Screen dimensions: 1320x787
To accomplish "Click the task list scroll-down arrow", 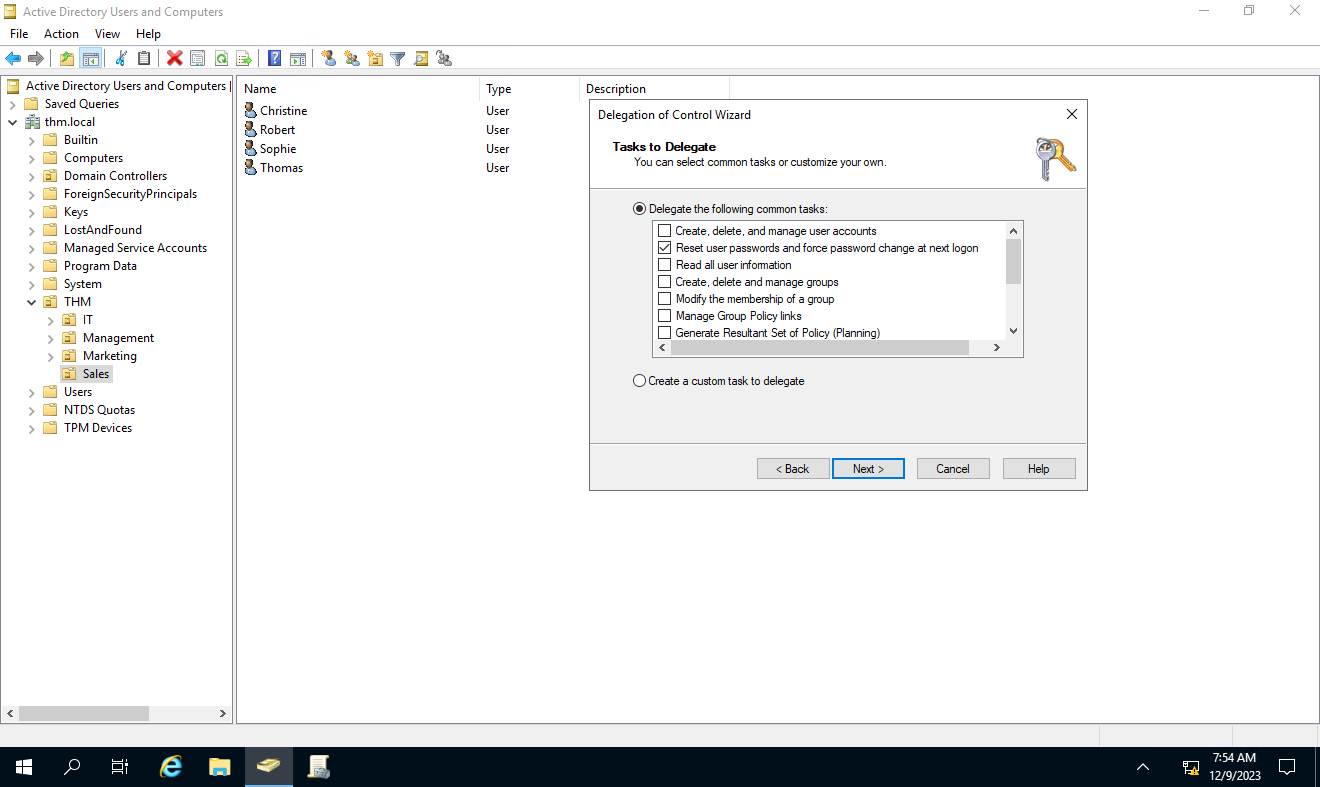I will tap(1013, 331).
